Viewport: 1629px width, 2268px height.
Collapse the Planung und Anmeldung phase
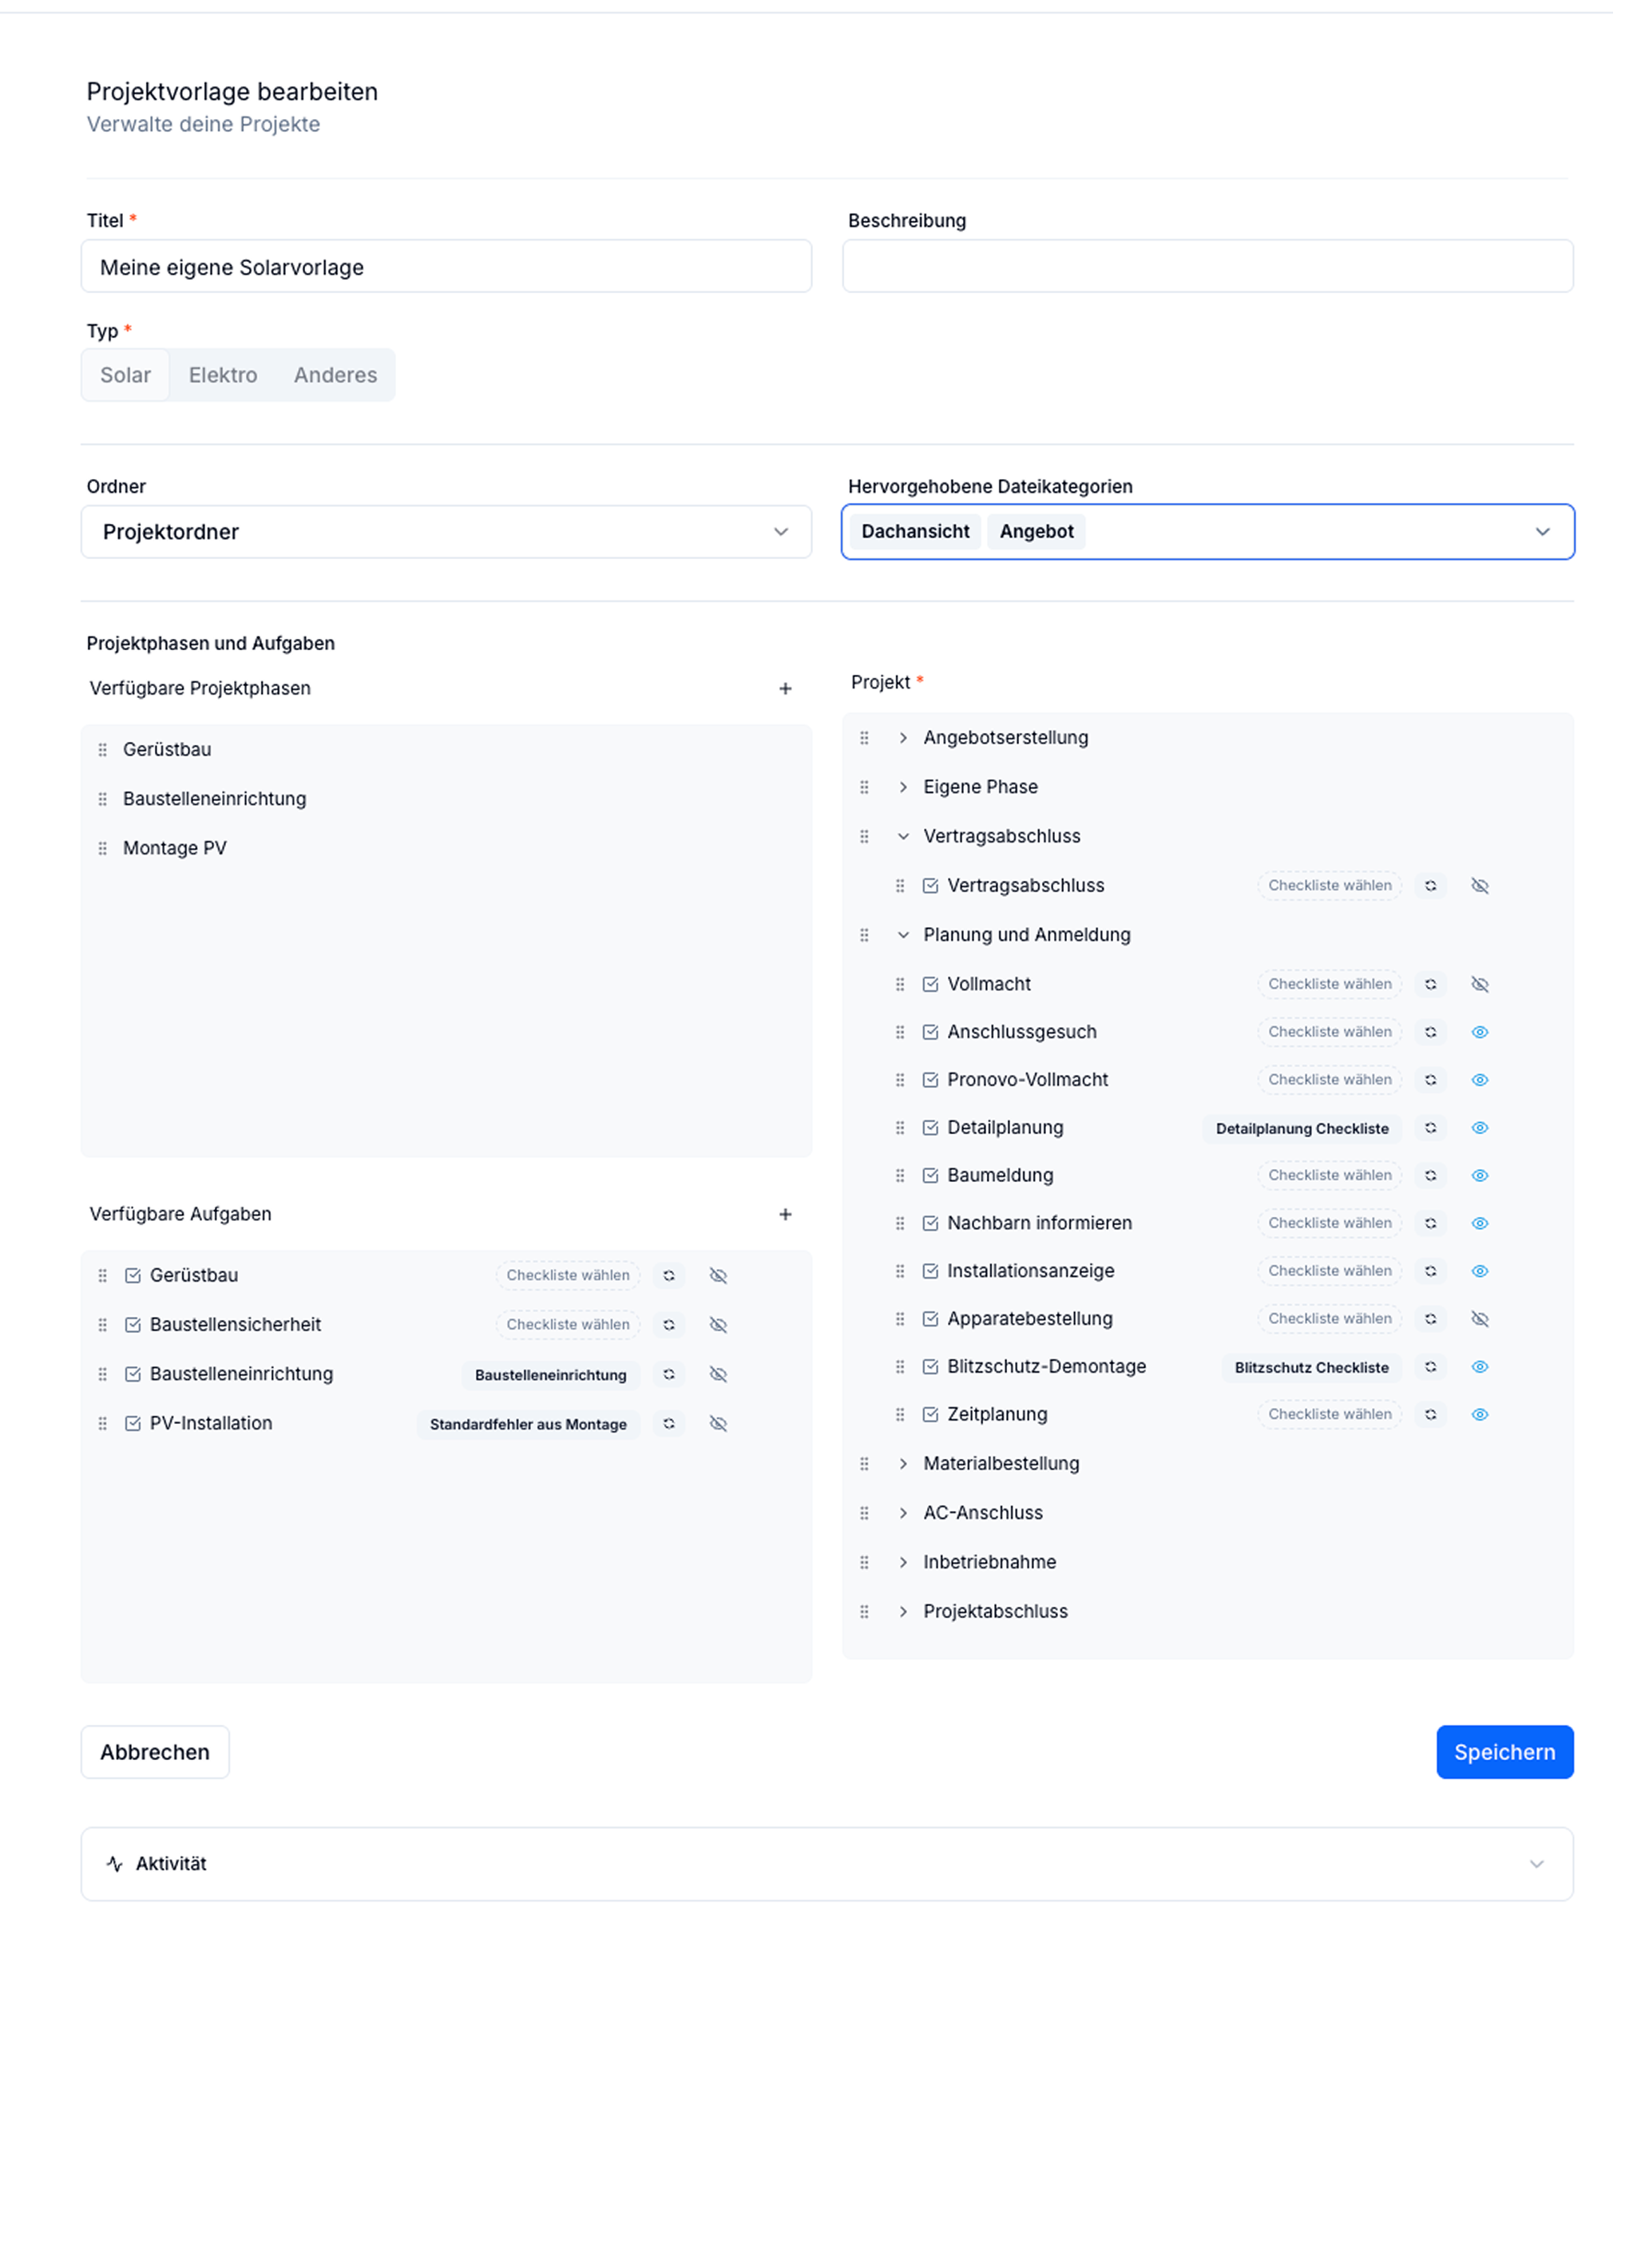[x=903, y=935]
